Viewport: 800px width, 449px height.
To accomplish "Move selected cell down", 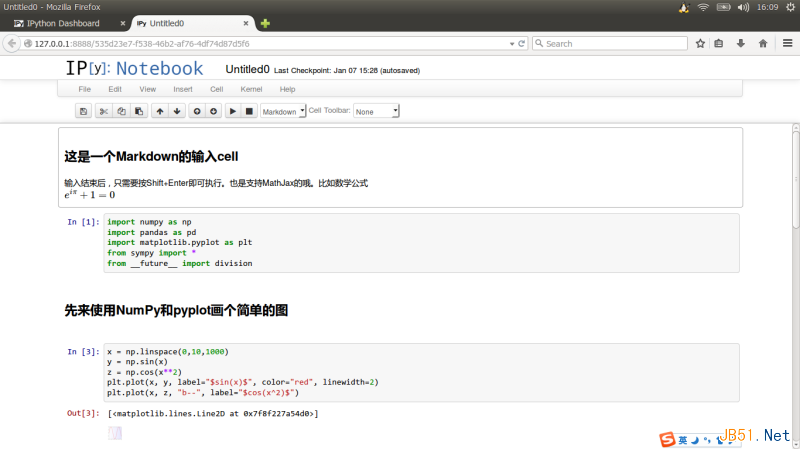I will [x=177, y=111].
